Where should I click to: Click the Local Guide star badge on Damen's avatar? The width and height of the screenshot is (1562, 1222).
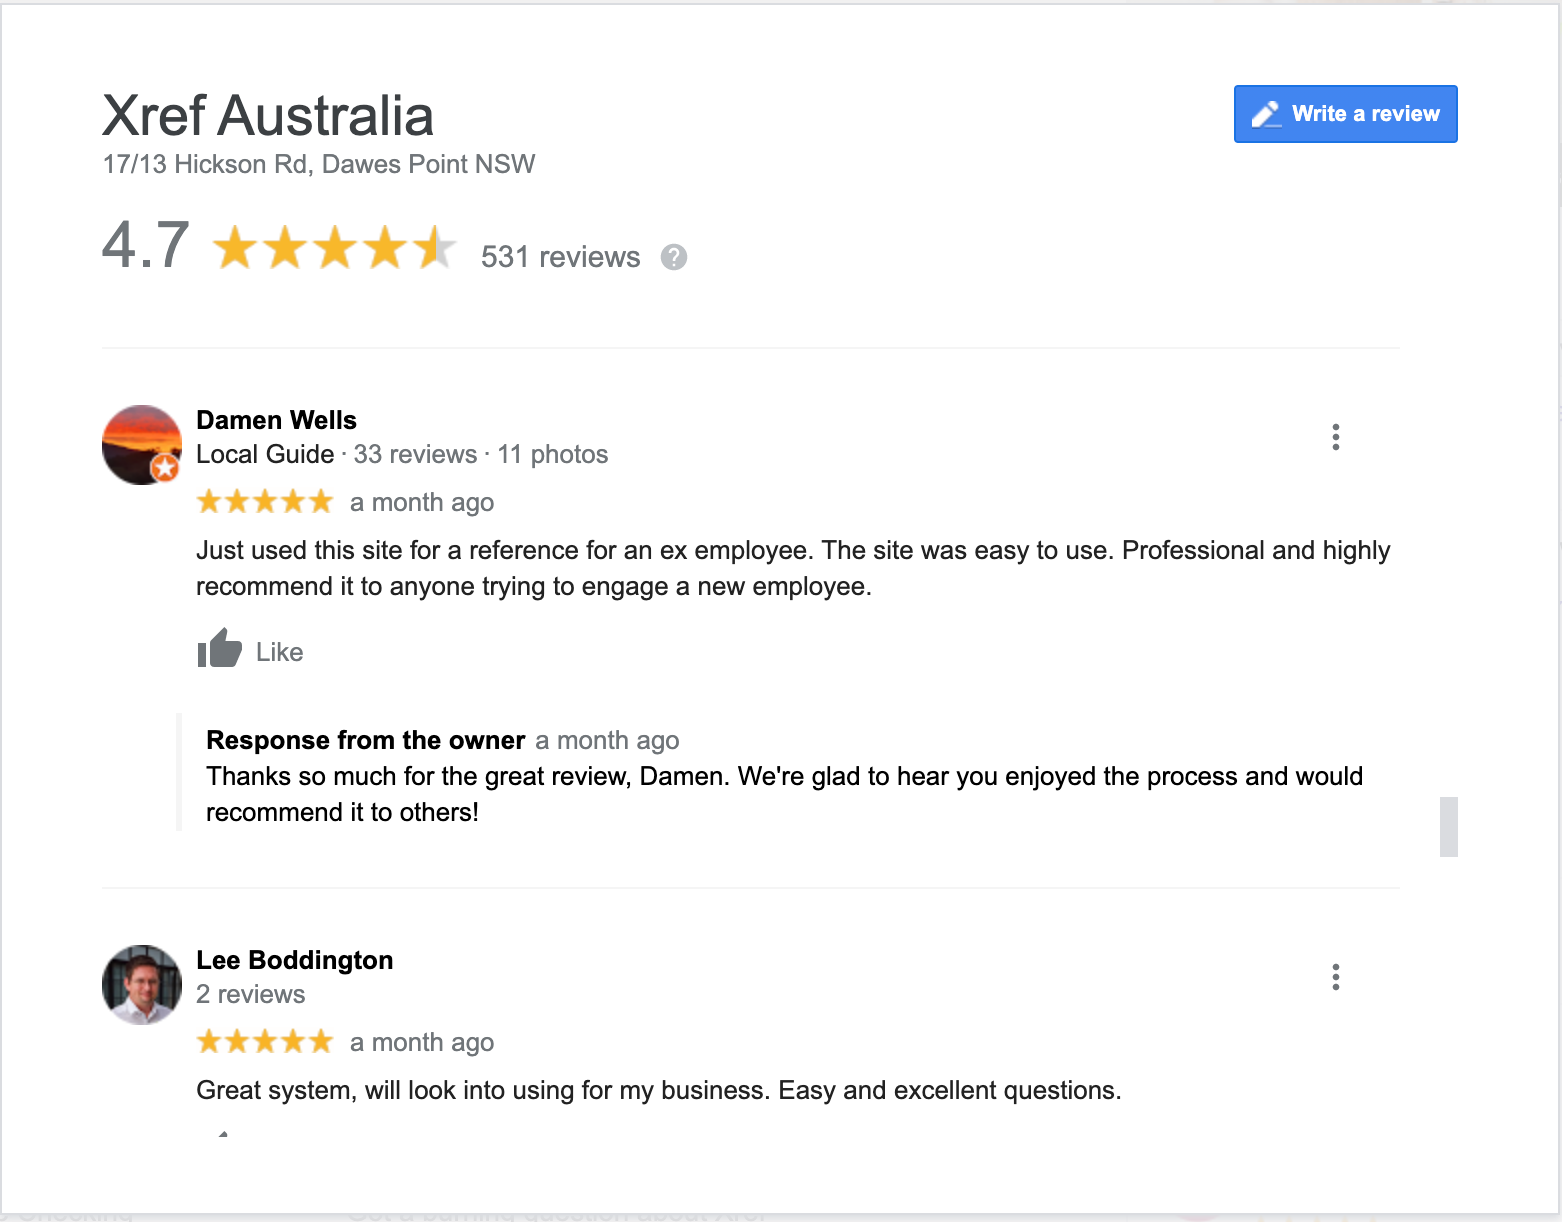pyautogui.click(x=165, y=467)
